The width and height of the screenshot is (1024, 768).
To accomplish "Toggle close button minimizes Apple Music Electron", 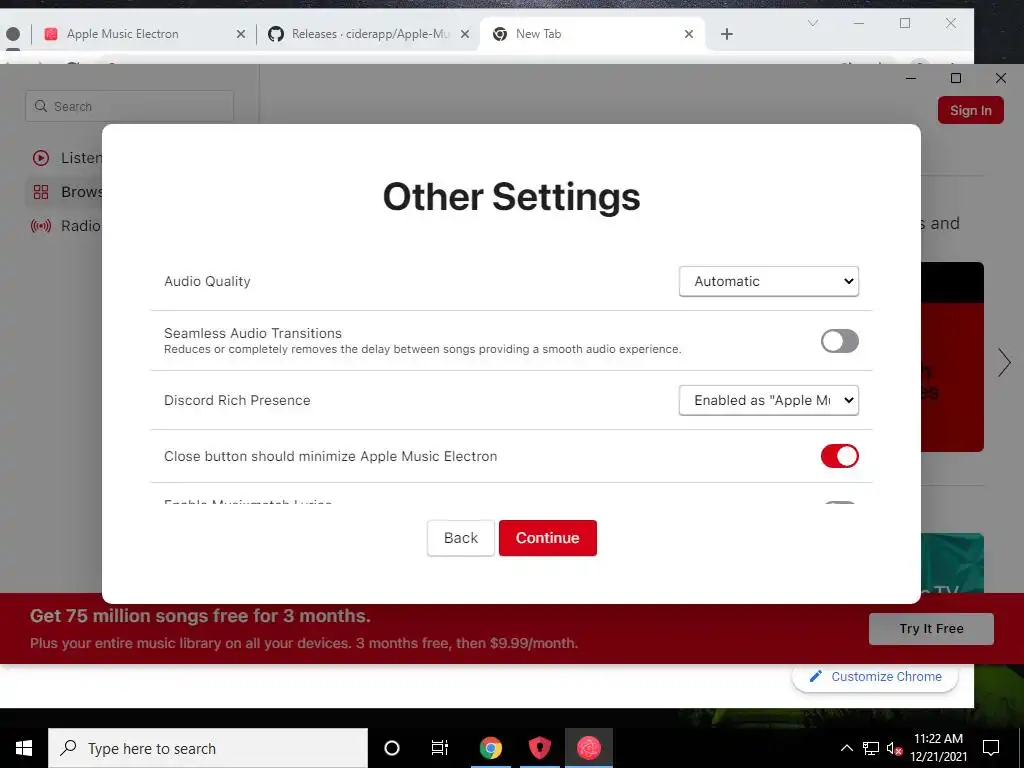I will 839,456.
